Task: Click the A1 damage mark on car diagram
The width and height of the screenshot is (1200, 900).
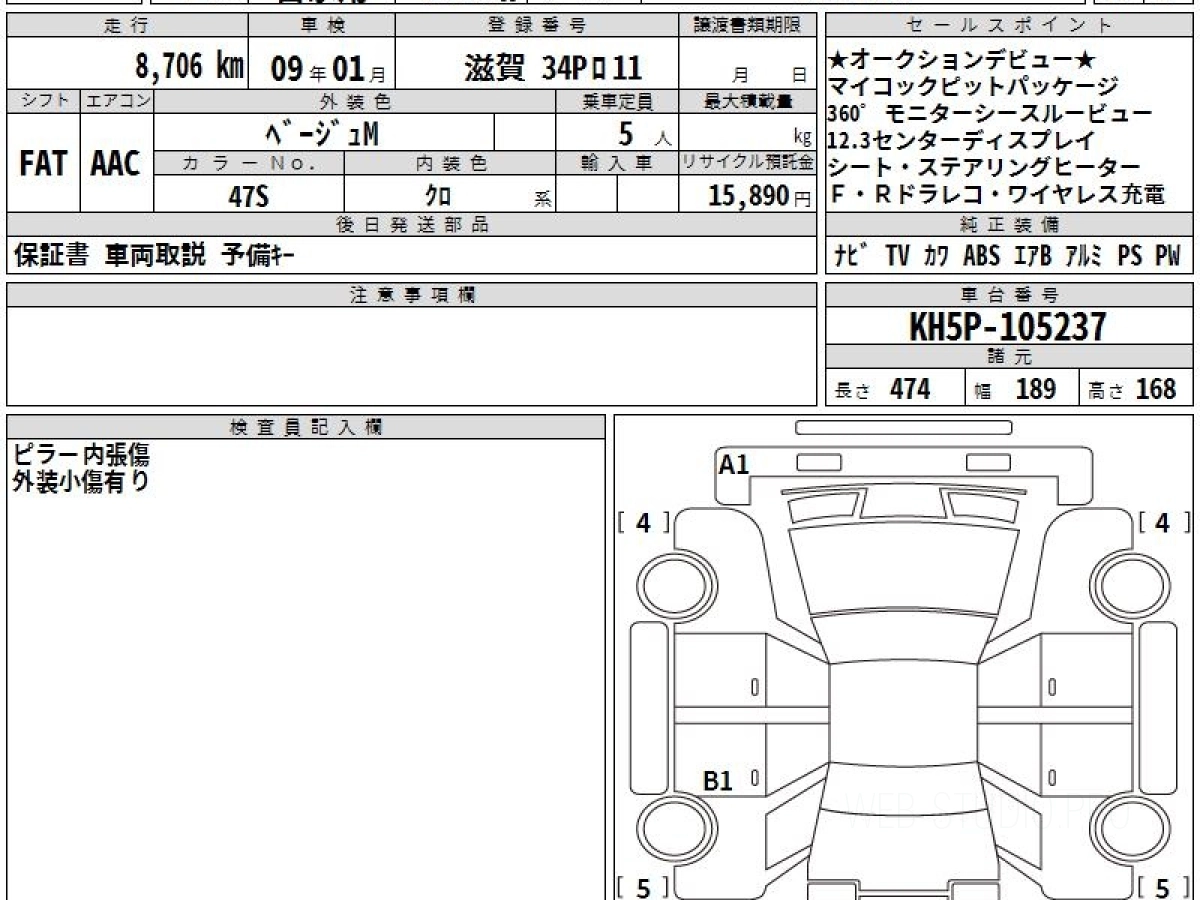Action: pyautogui.click(x=734, y=464)
